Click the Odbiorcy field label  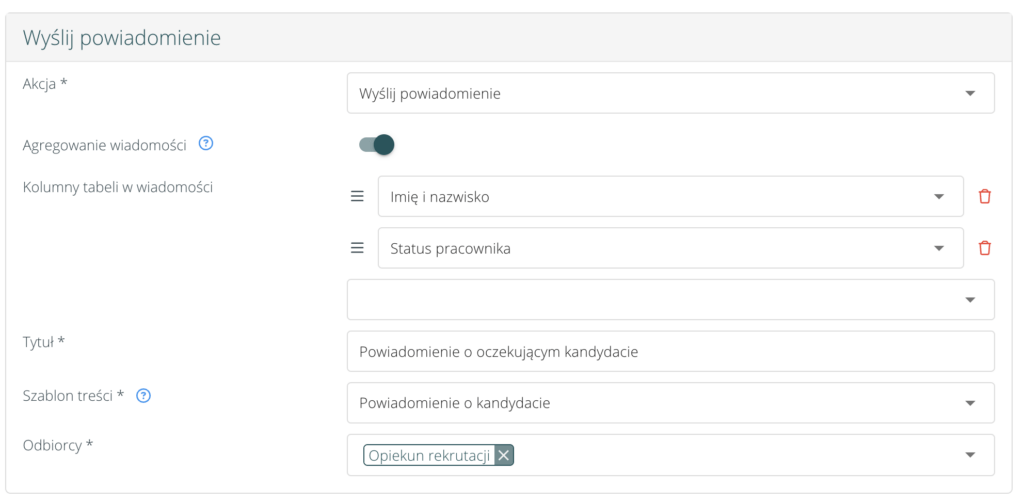(x=56, y=445)
